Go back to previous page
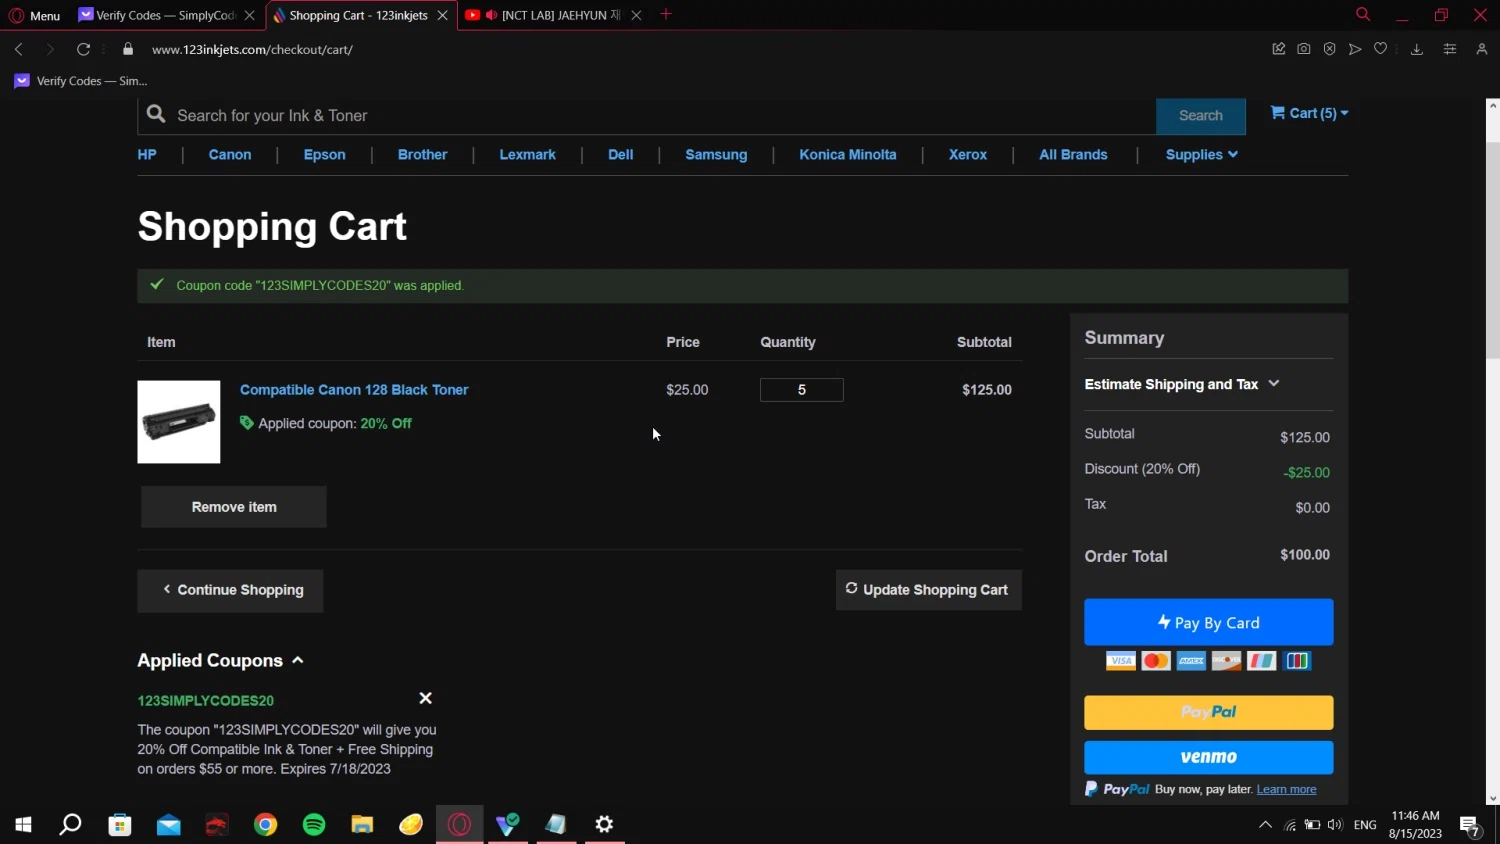The image size is (1500, 844). (18, 49)
